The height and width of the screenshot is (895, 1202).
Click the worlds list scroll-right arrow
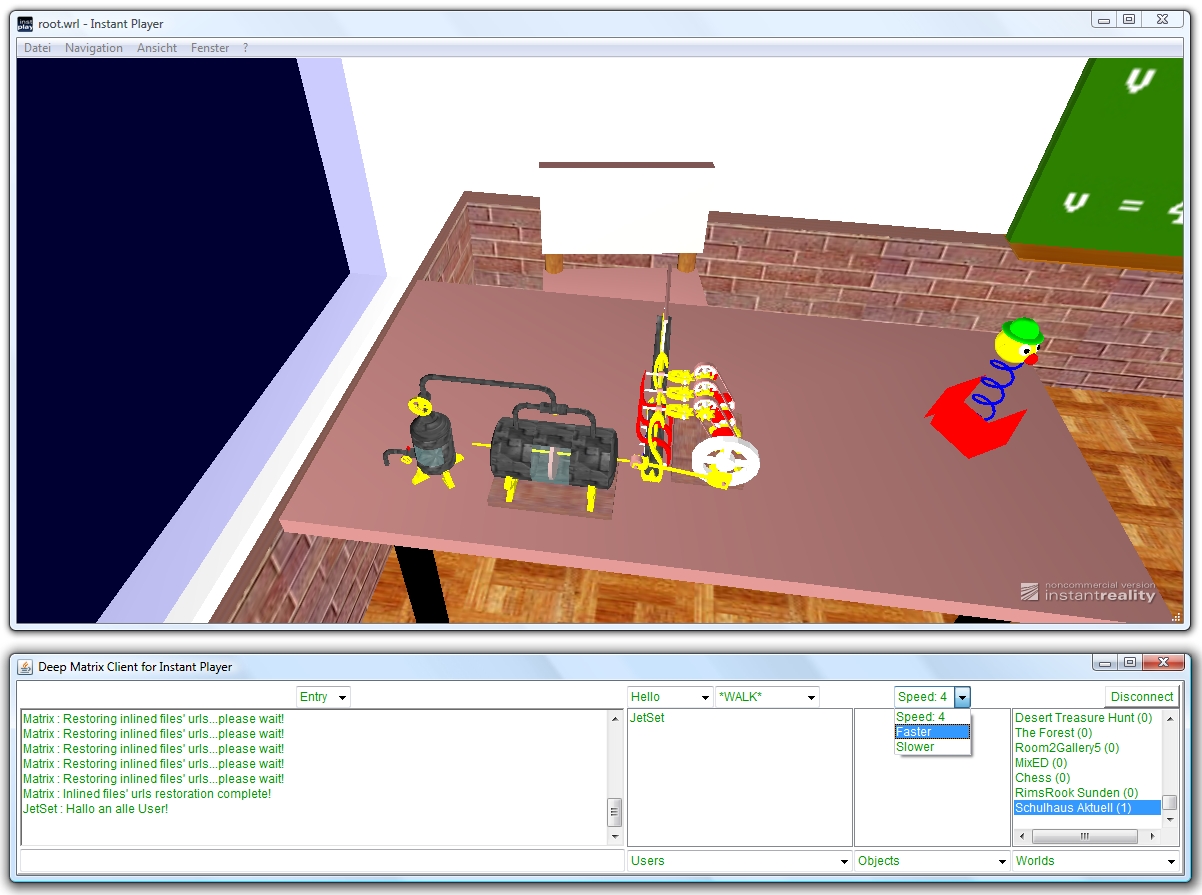[1152, 837]
